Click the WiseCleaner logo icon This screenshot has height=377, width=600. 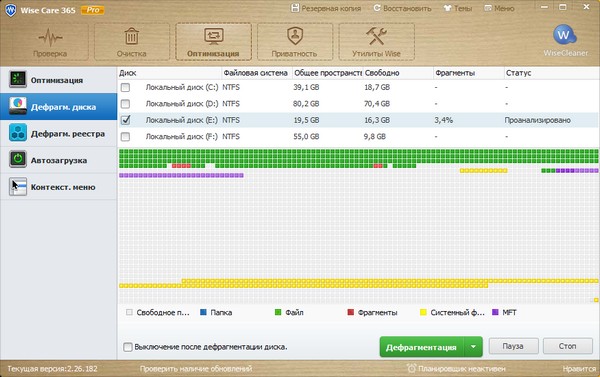coord(564,35)
